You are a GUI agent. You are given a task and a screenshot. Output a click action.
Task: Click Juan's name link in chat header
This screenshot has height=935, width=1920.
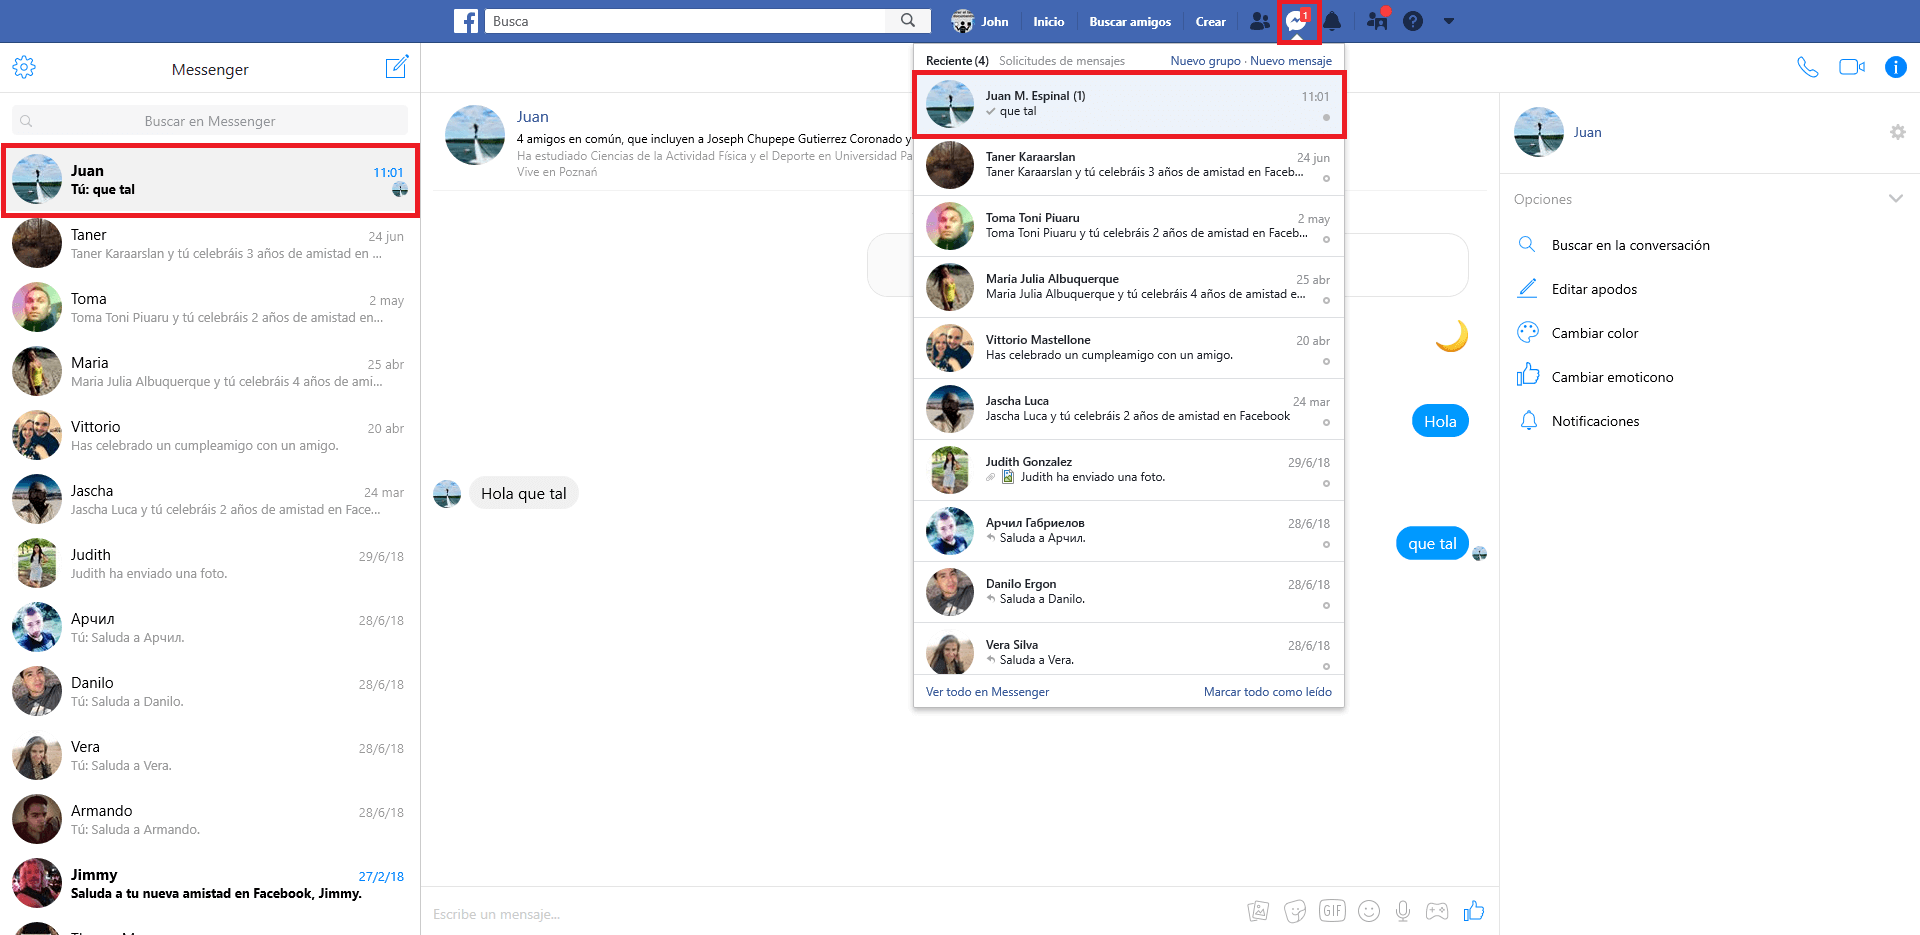(x=532, y=117)
